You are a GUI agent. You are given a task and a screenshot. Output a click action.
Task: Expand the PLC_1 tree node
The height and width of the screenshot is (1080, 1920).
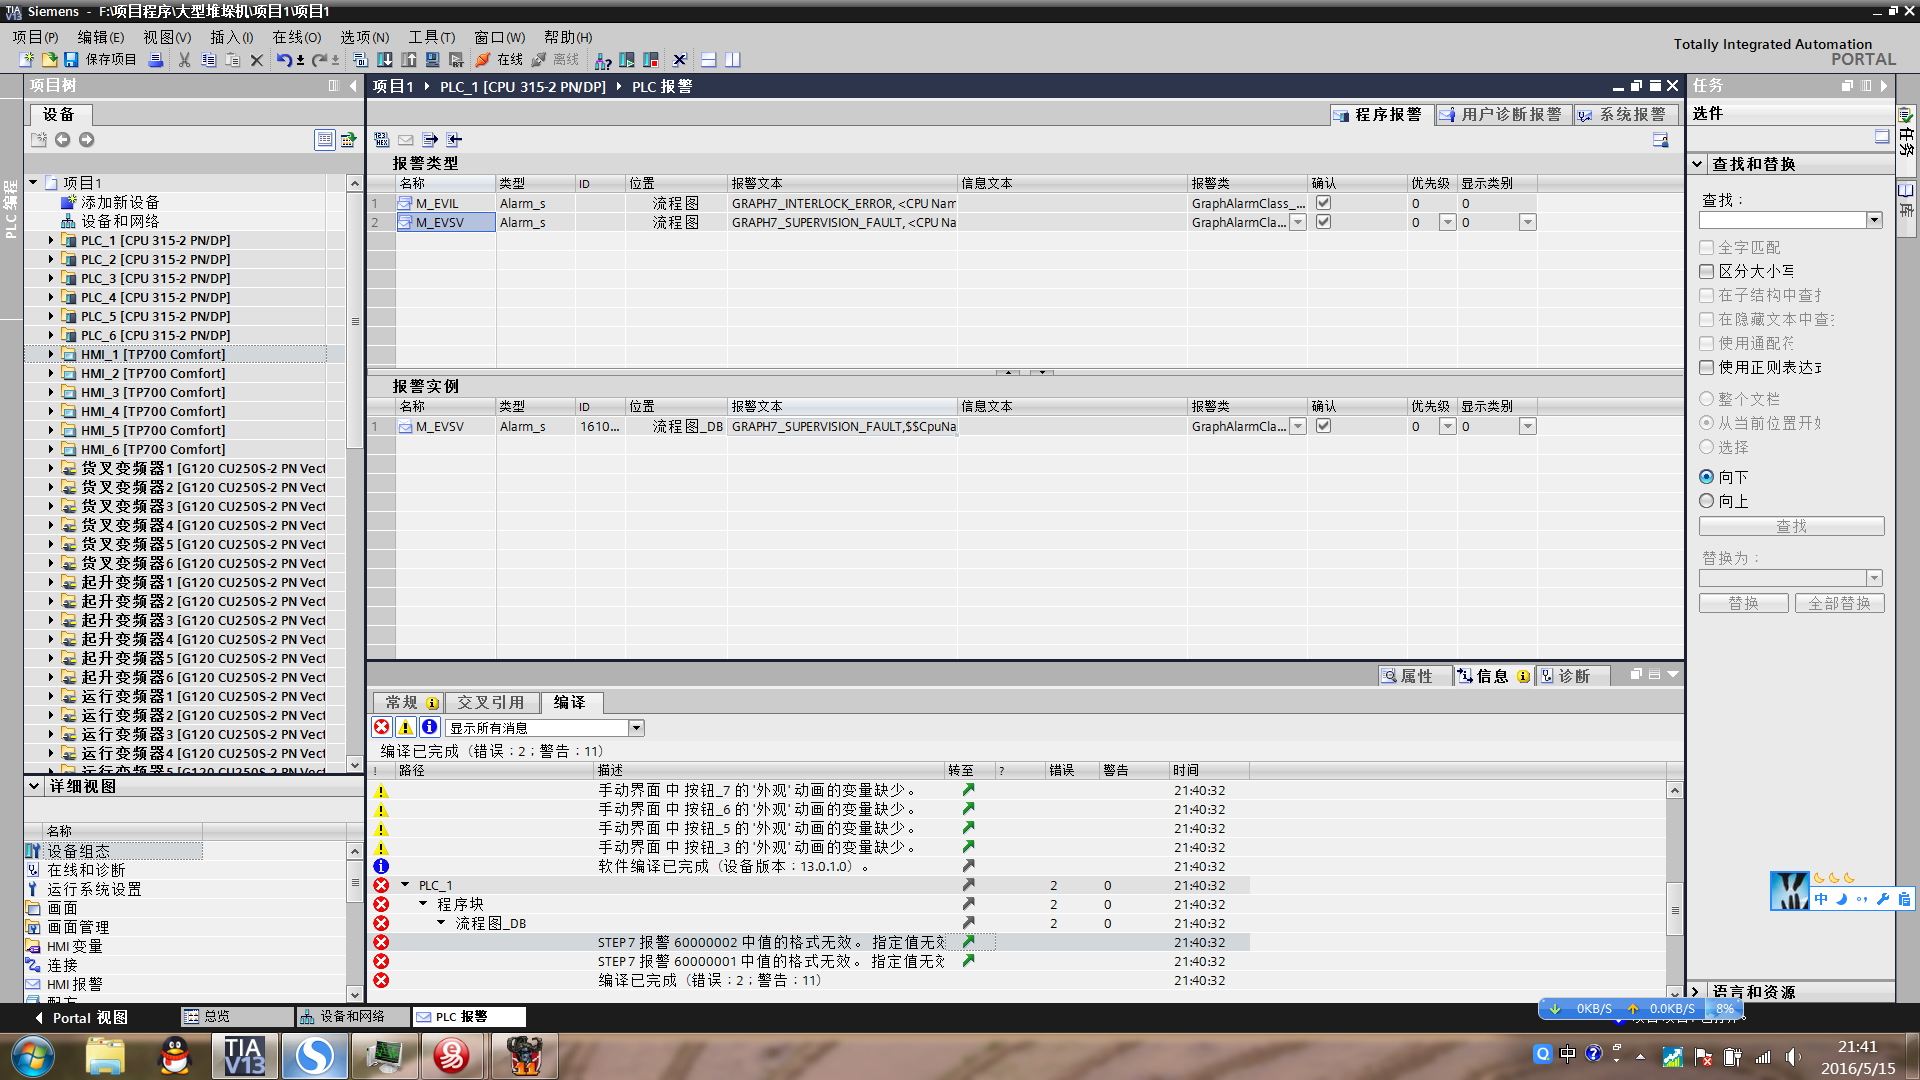point(51,240)
